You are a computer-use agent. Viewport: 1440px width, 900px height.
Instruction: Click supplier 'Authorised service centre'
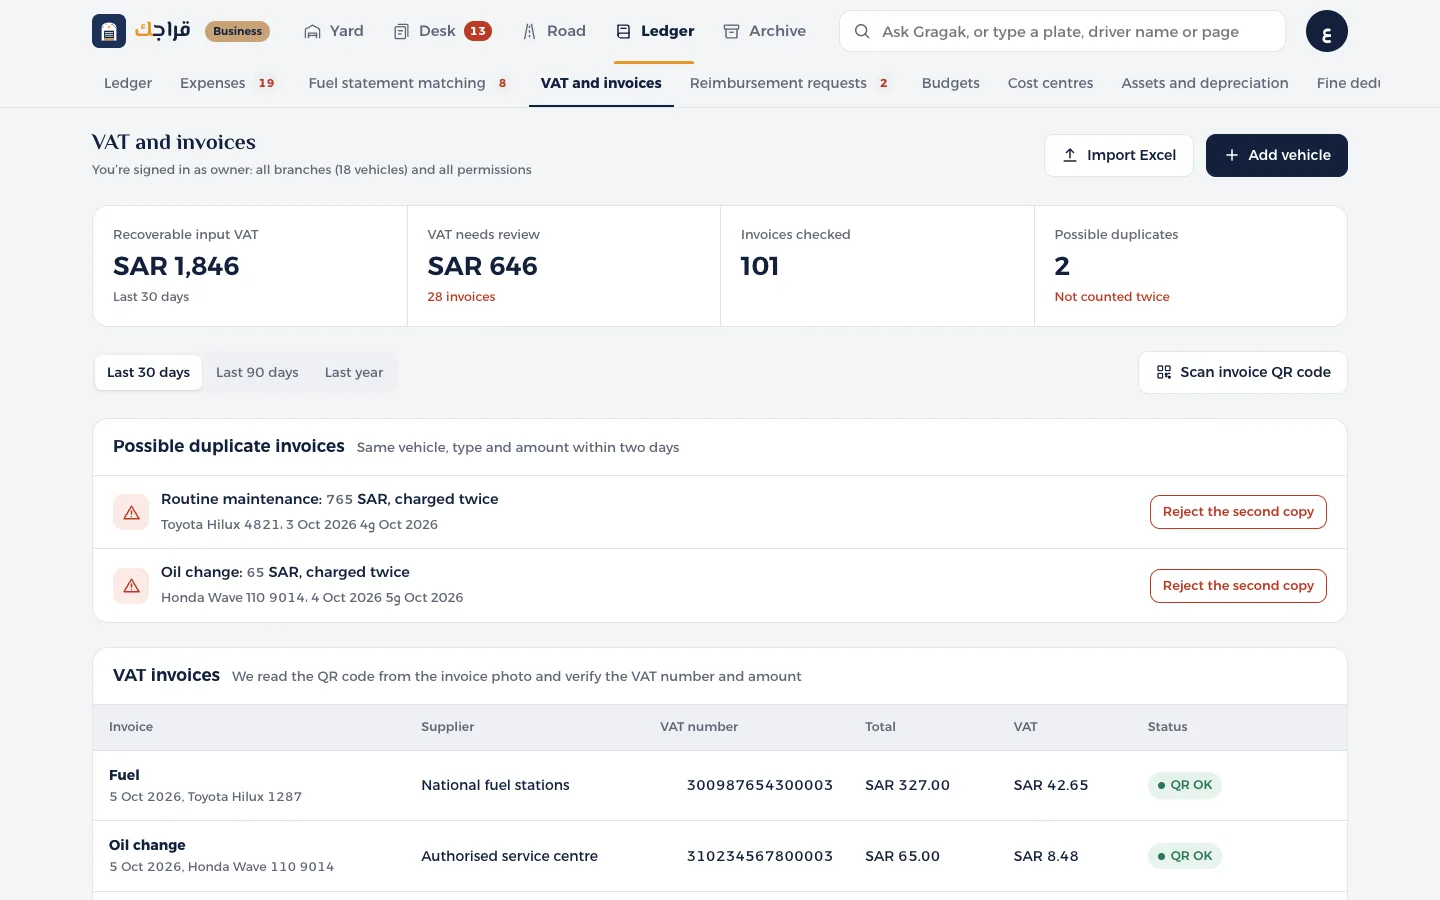pos(509,856)
